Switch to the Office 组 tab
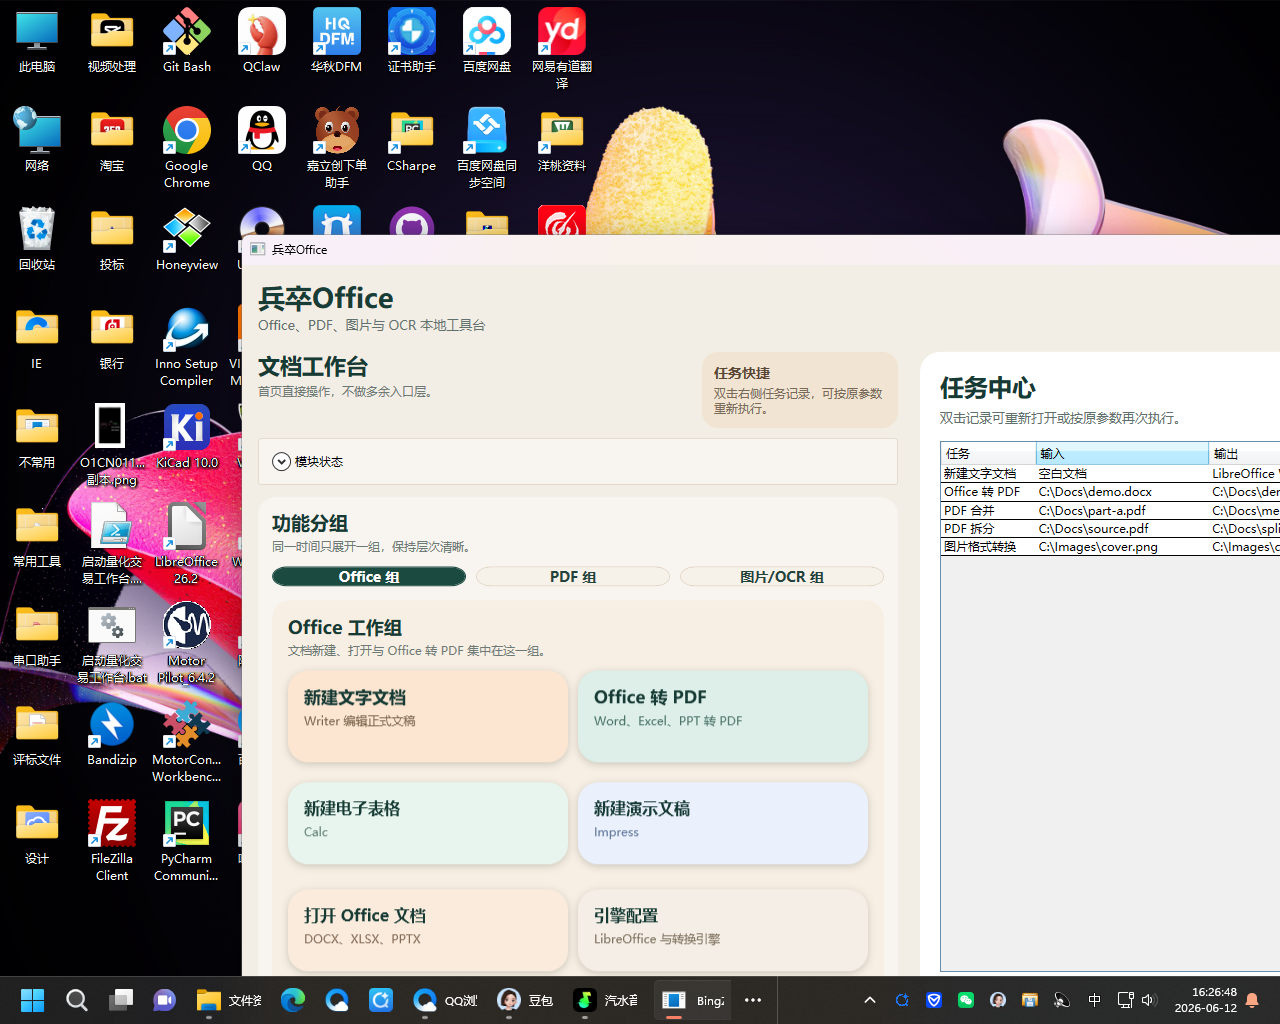The width and height of the screenshot is (1280, 1024). click(369, 577)
